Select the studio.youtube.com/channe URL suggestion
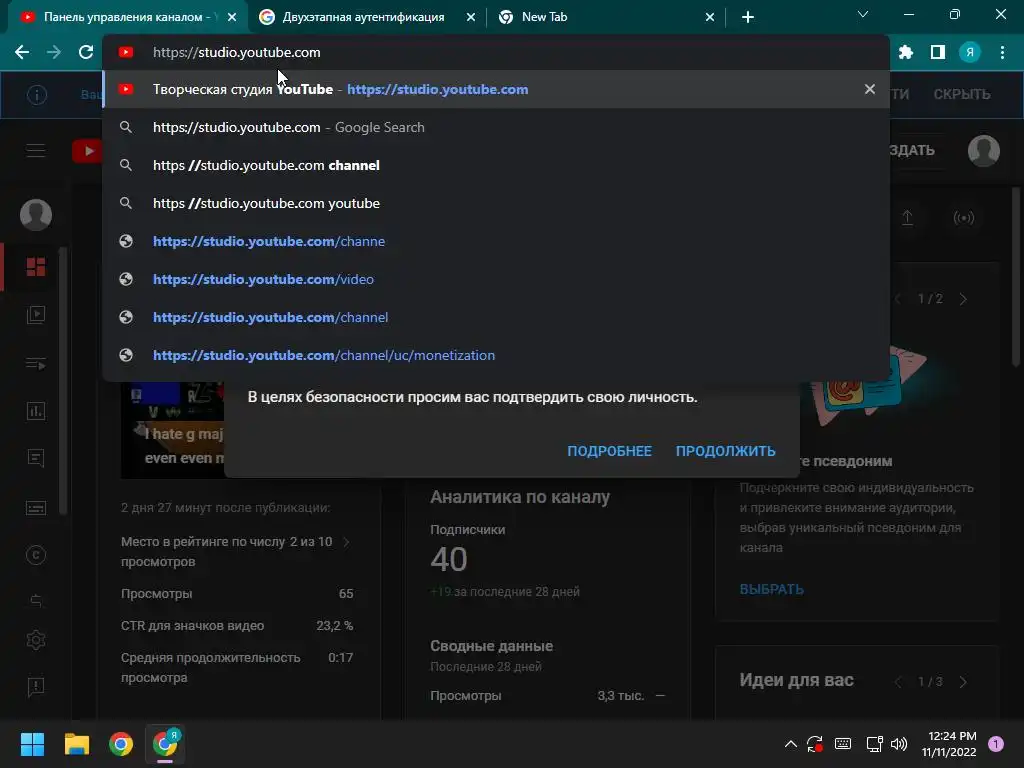Screen dimensions: 1024x768 (x=496, y=241)
